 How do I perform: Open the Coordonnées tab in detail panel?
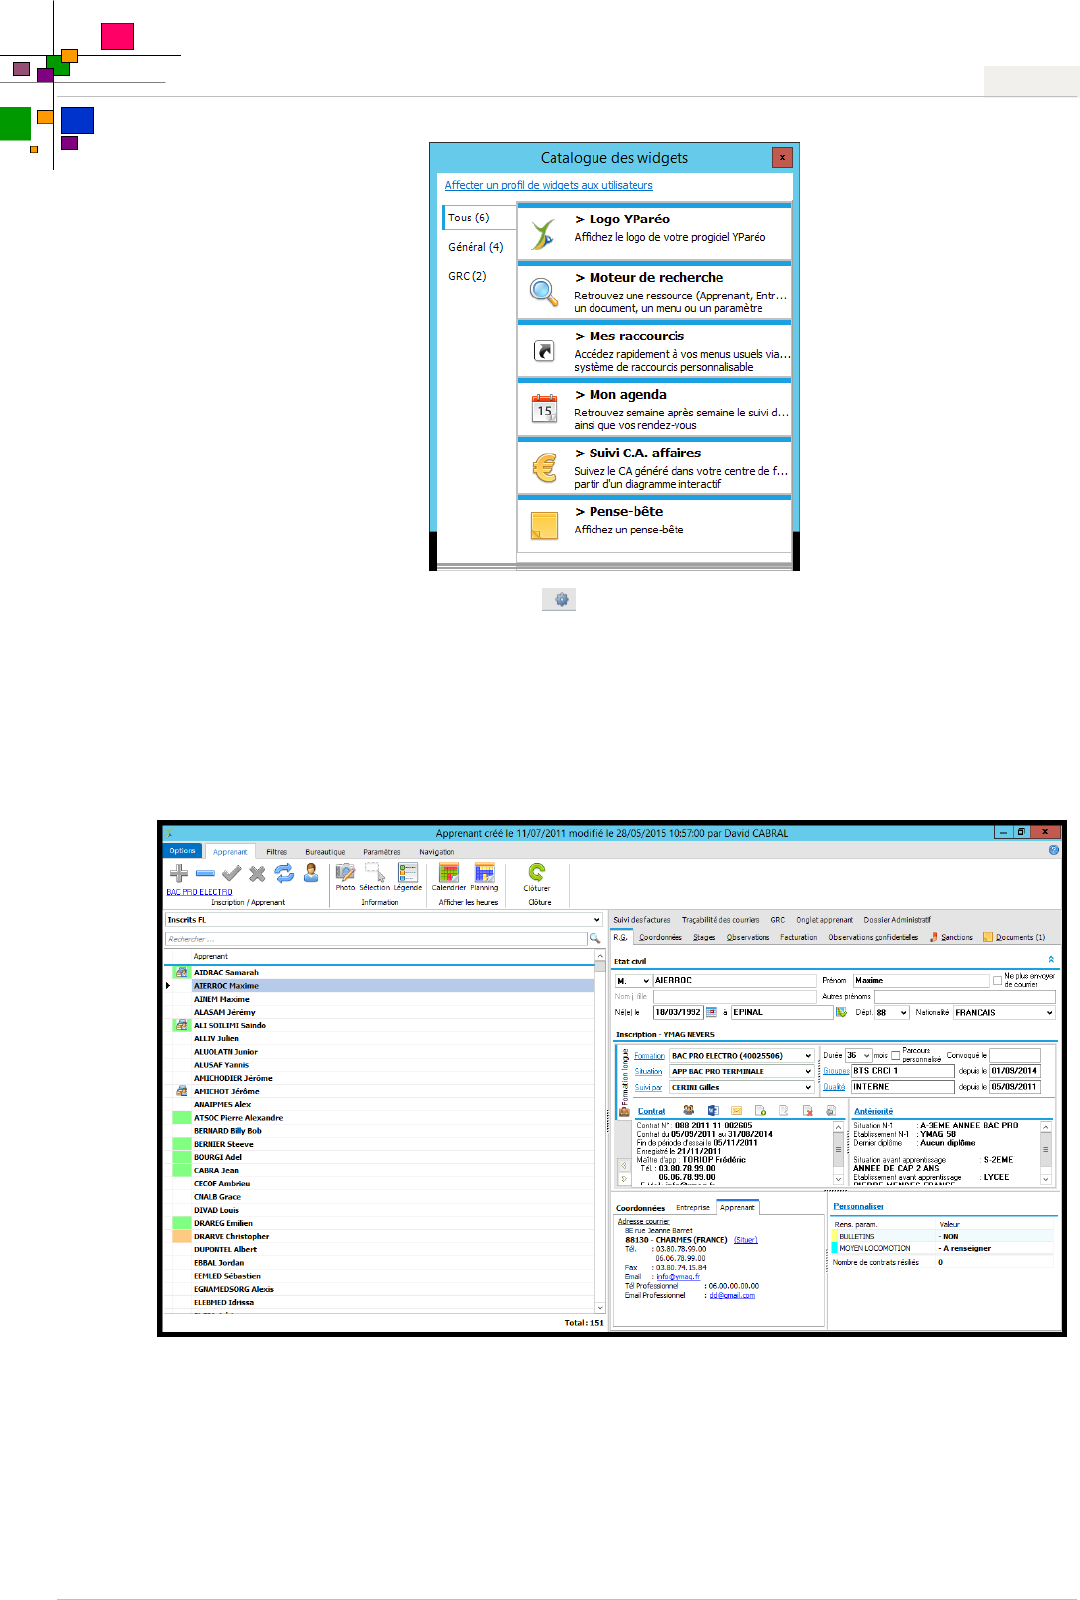(661, 938)
